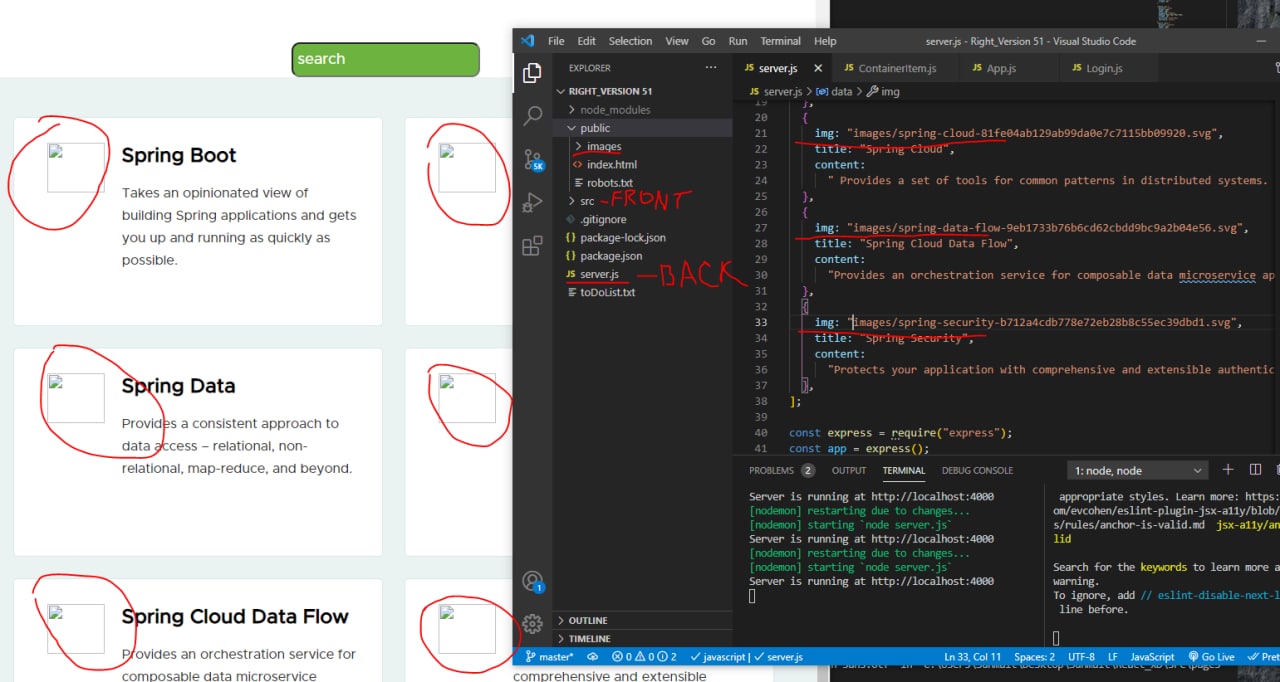This screenshot has height=682, width=1280.
Task: Open the File menu
Action: click(556, 41)
